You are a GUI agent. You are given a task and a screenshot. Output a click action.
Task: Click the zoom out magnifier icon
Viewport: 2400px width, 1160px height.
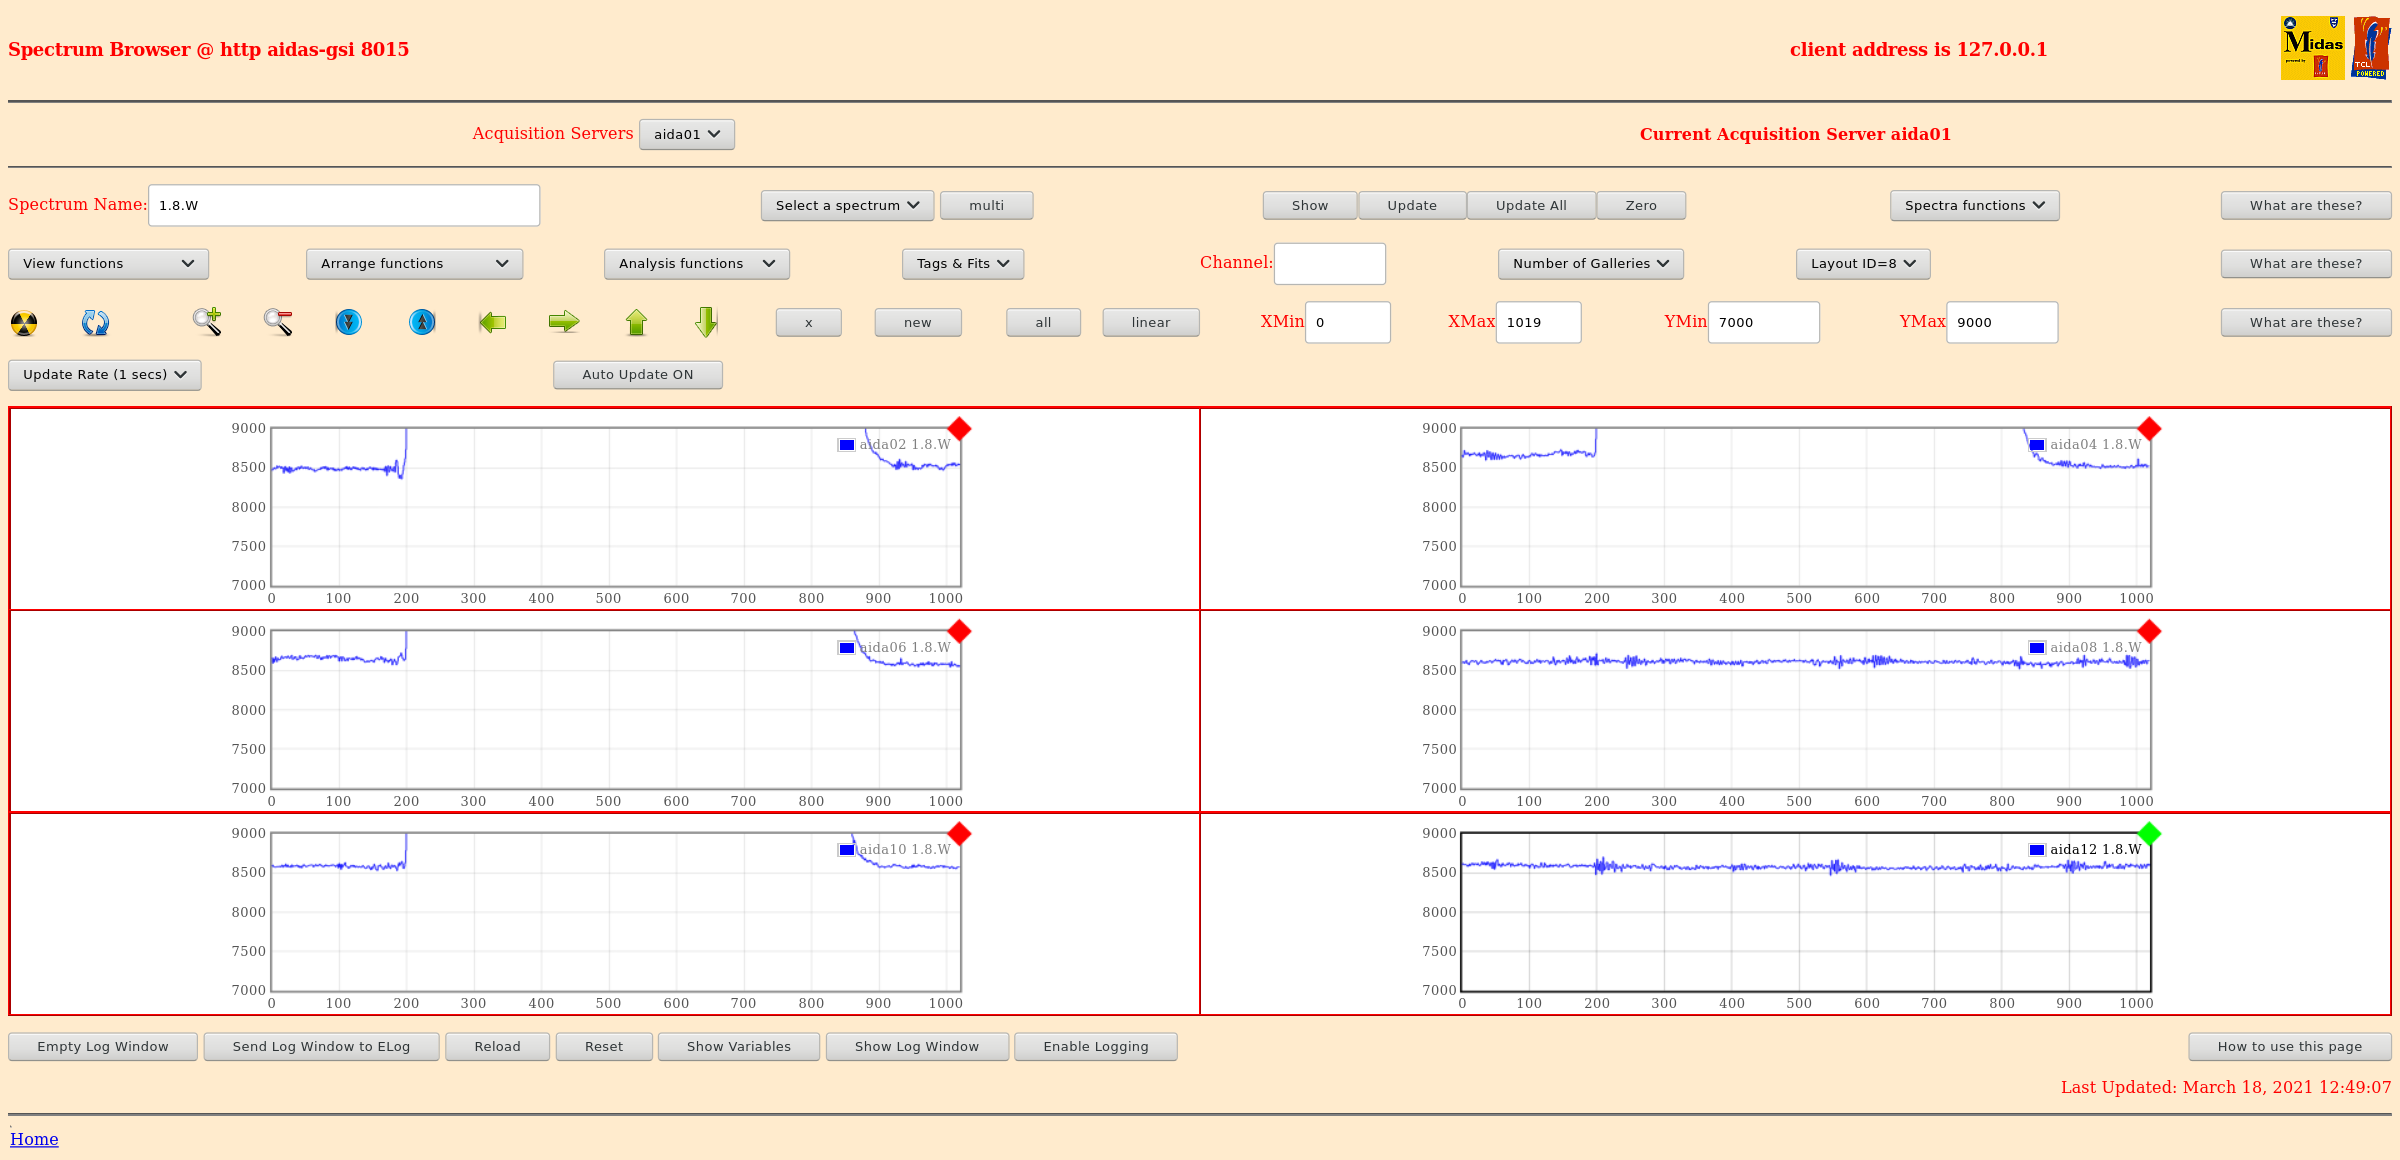point(278,322)
